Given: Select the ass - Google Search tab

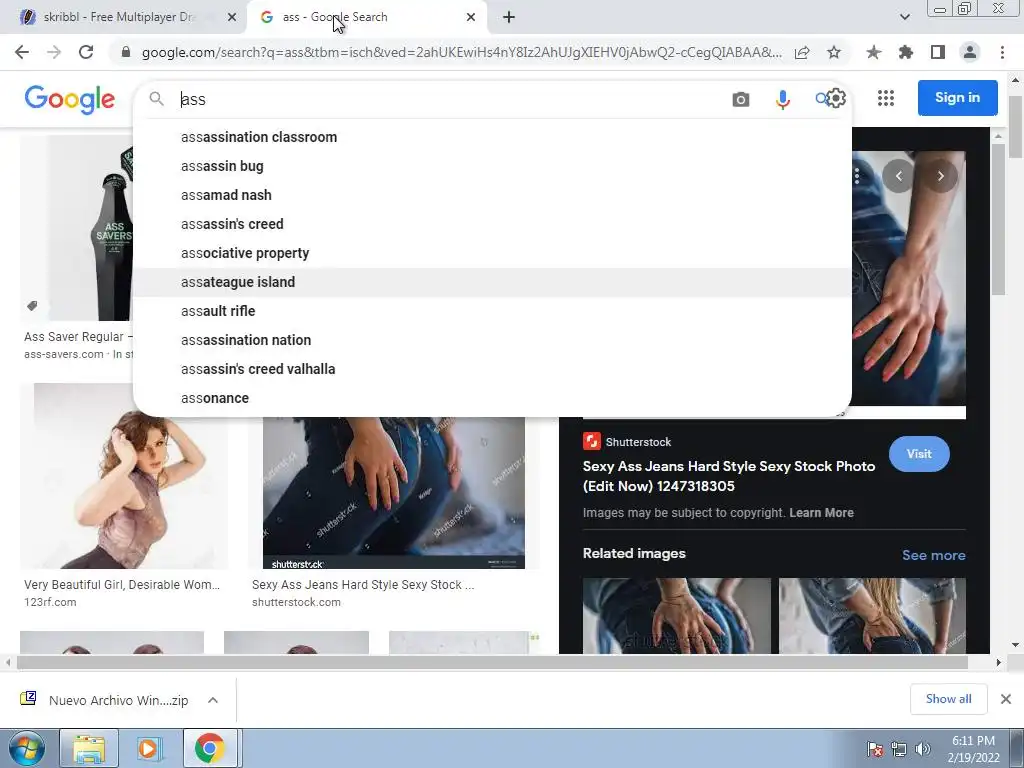Looking at the screenshot, I should point(366,17).
